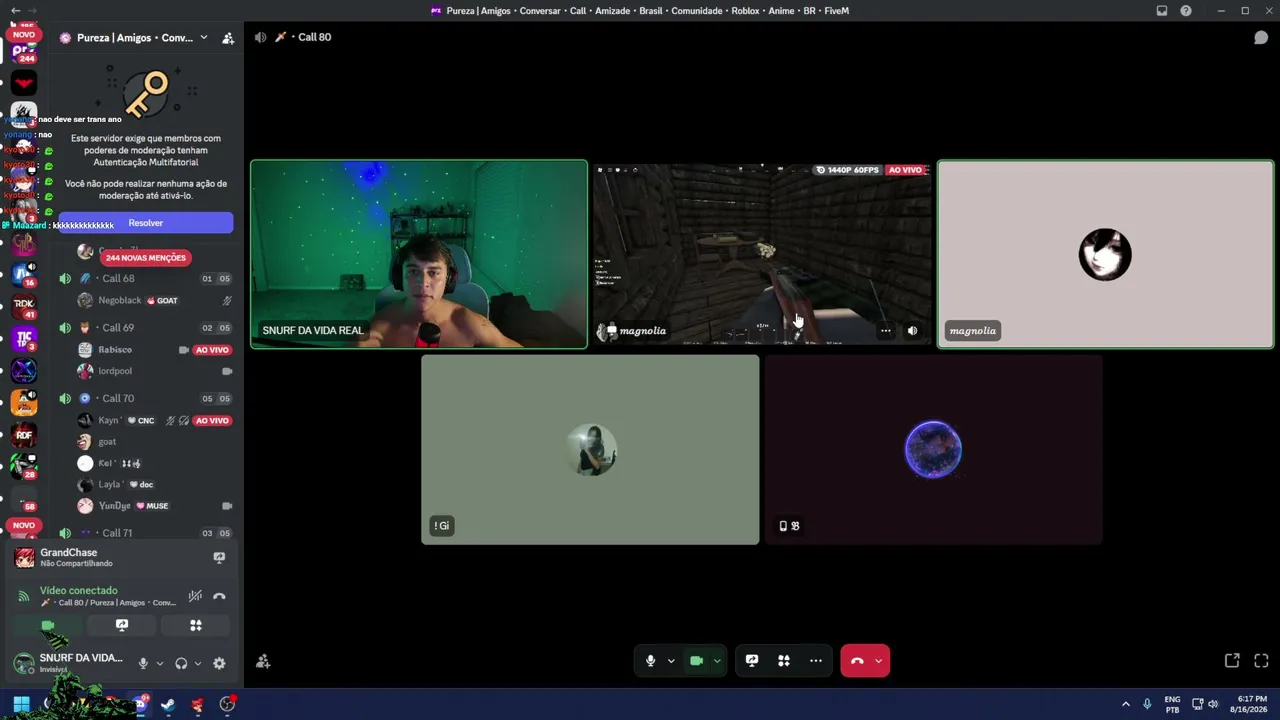Open camera options dropdown in call bar
Screen dimensions: 1280x720
717,661
